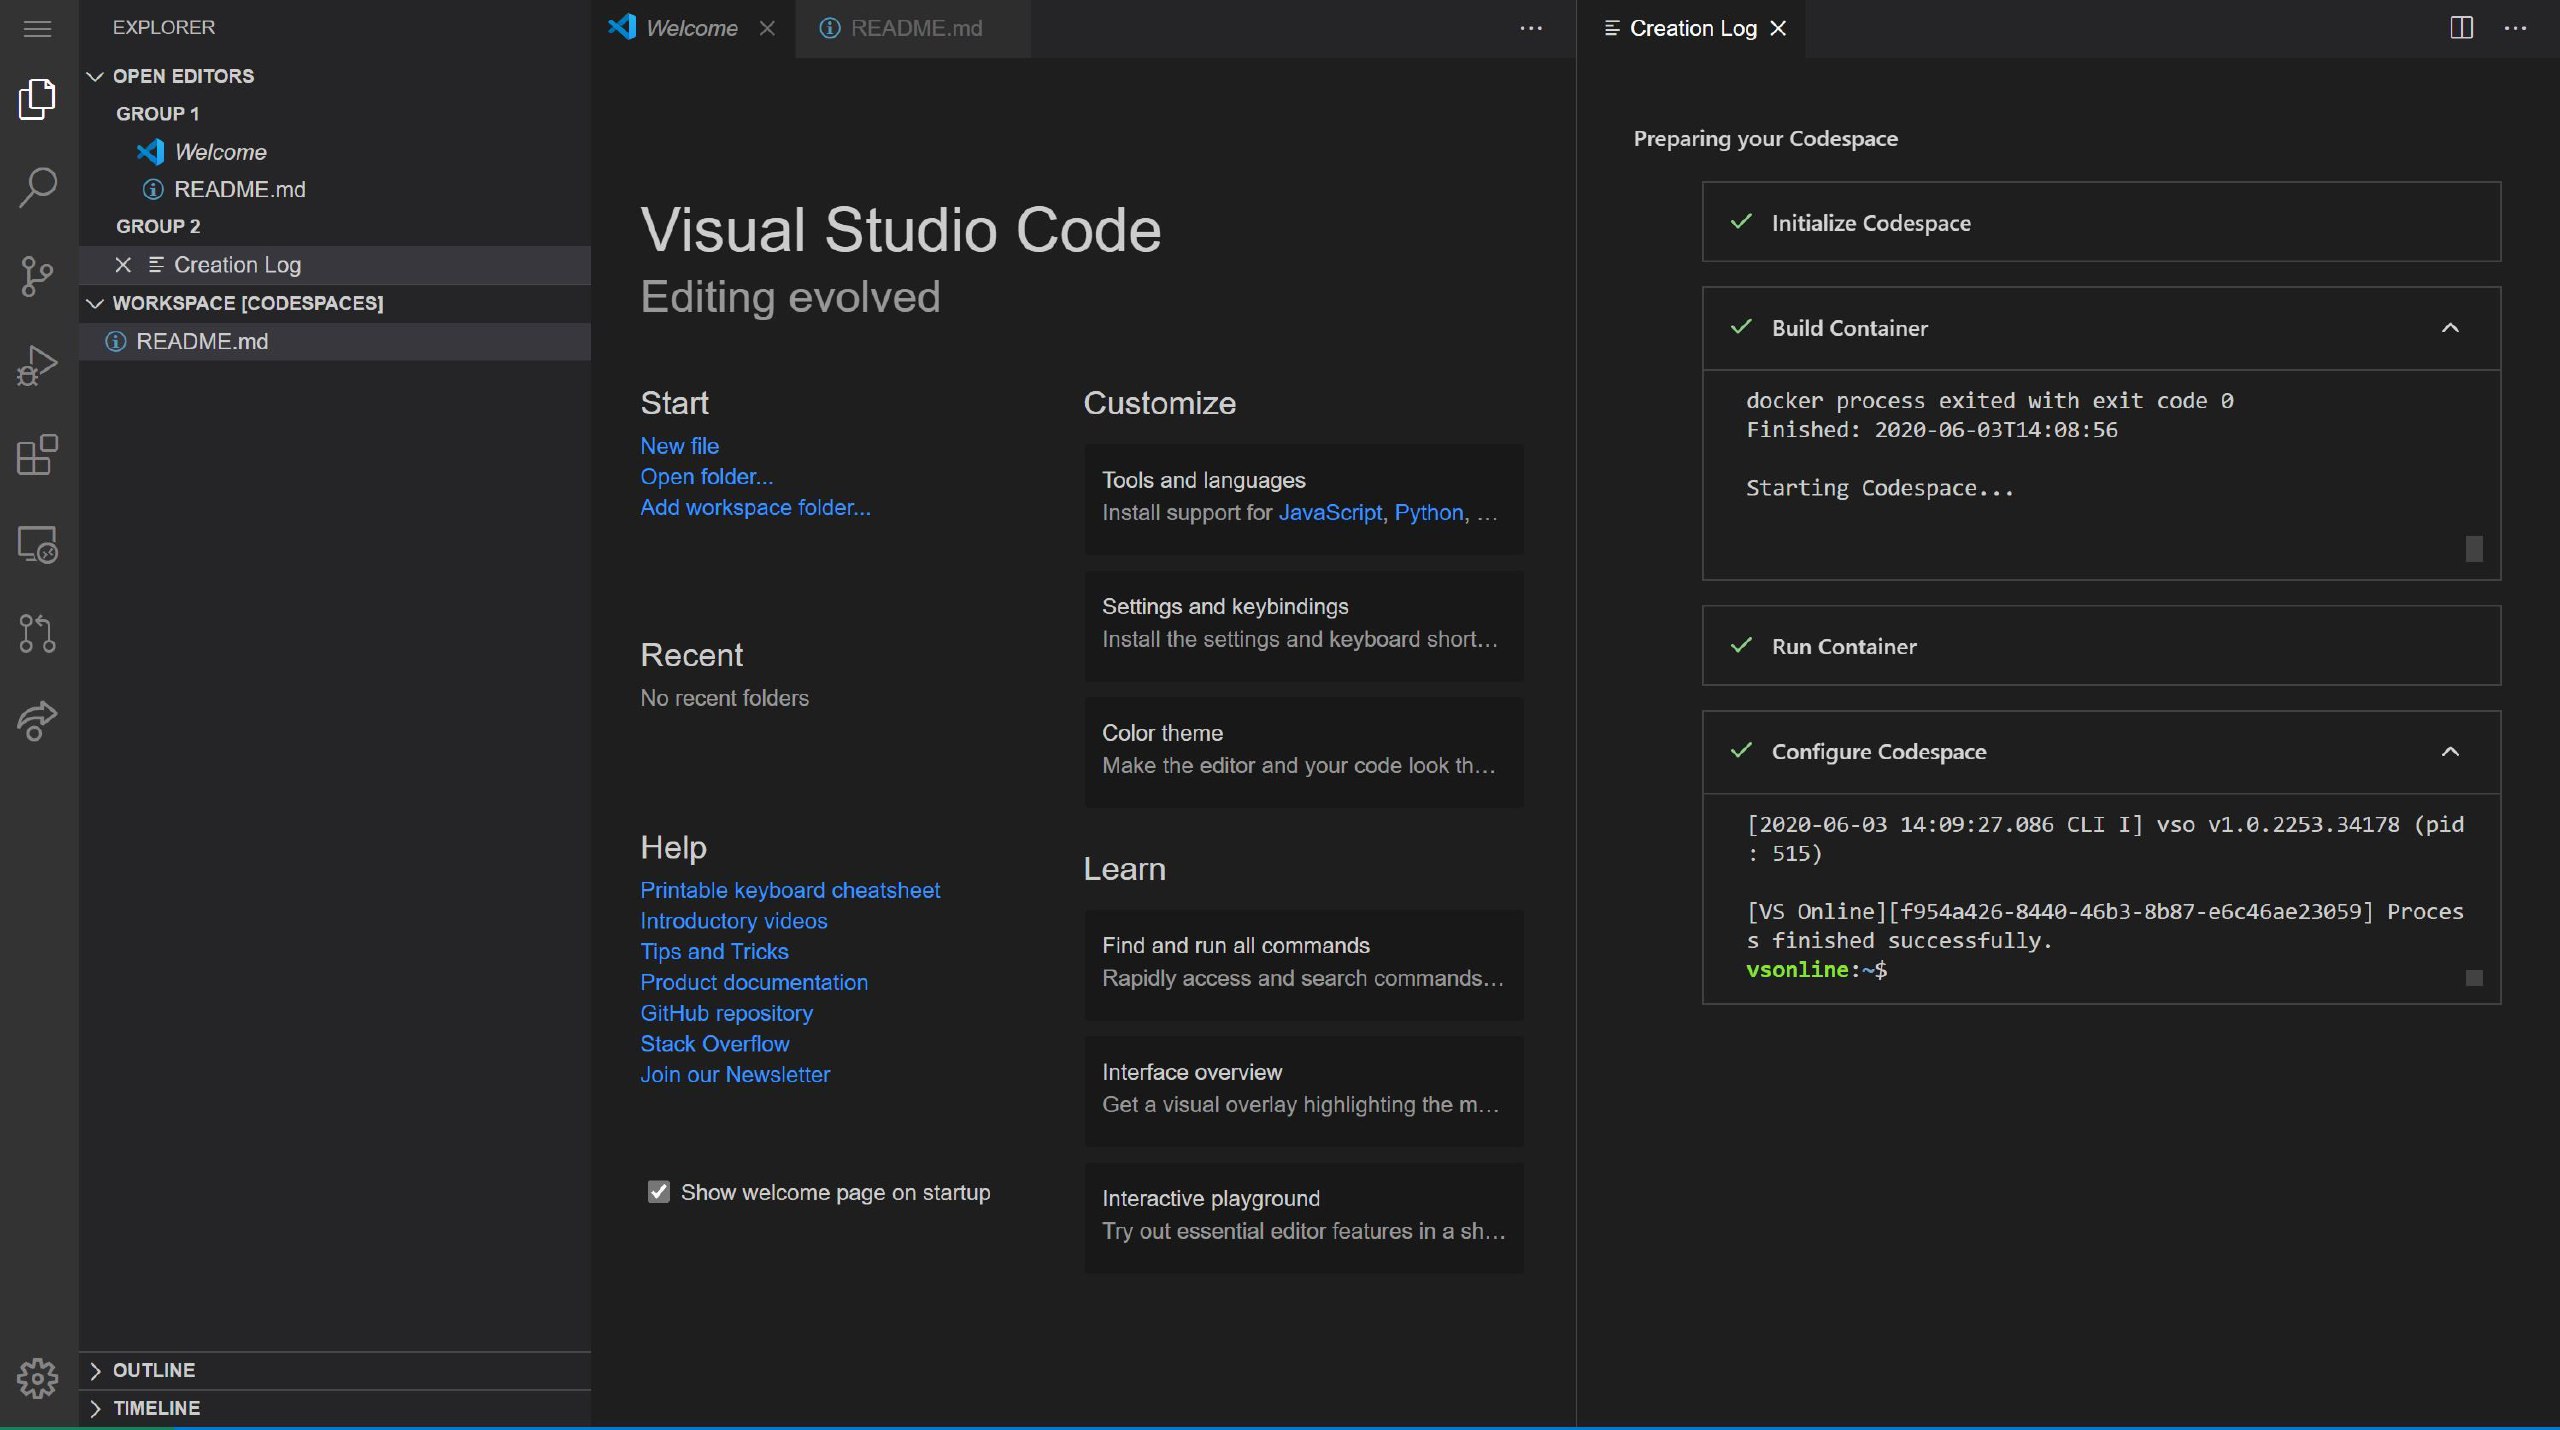
Task: Open the Run and Debug view icon
Action: [37, 365]
